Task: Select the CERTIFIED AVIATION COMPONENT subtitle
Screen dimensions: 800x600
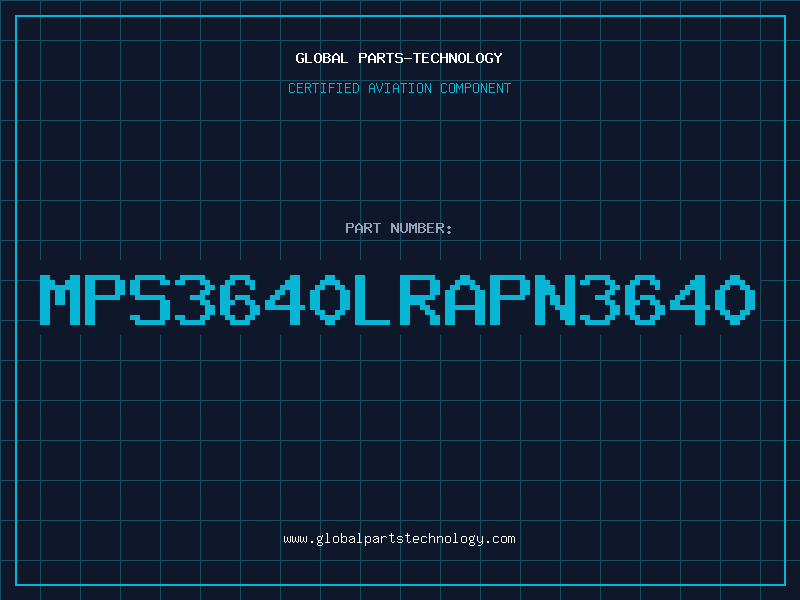Action: coord(399,88)
